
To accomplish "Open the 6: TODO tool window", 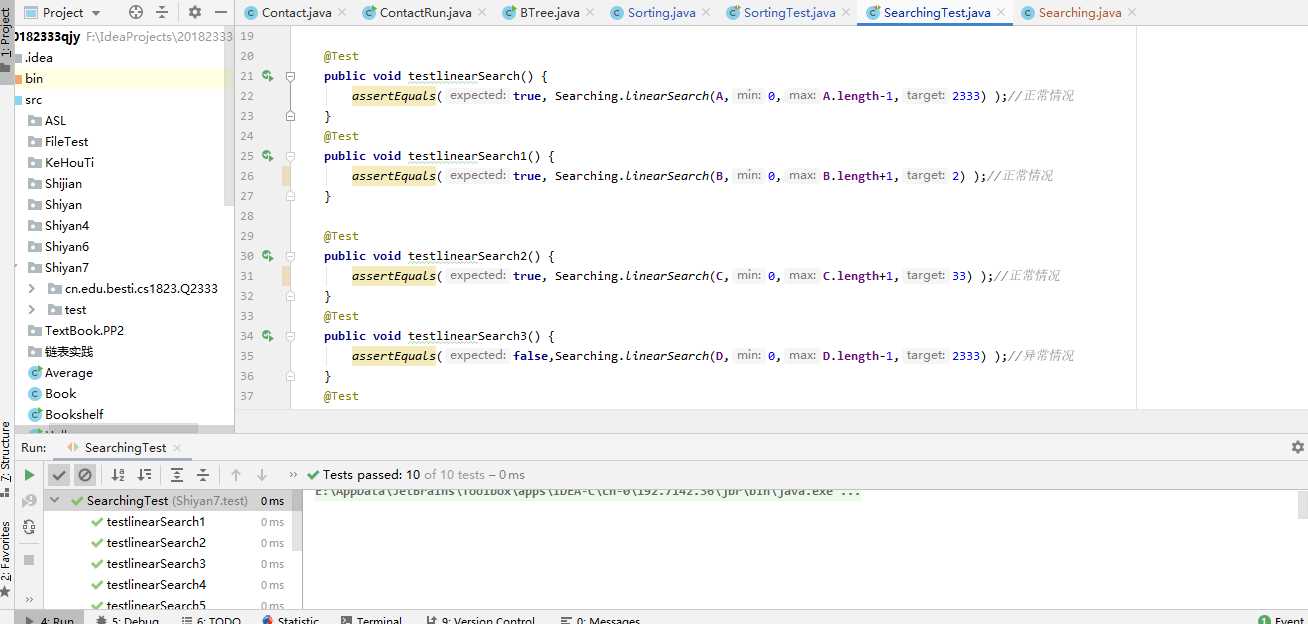I will pos(211,620).
